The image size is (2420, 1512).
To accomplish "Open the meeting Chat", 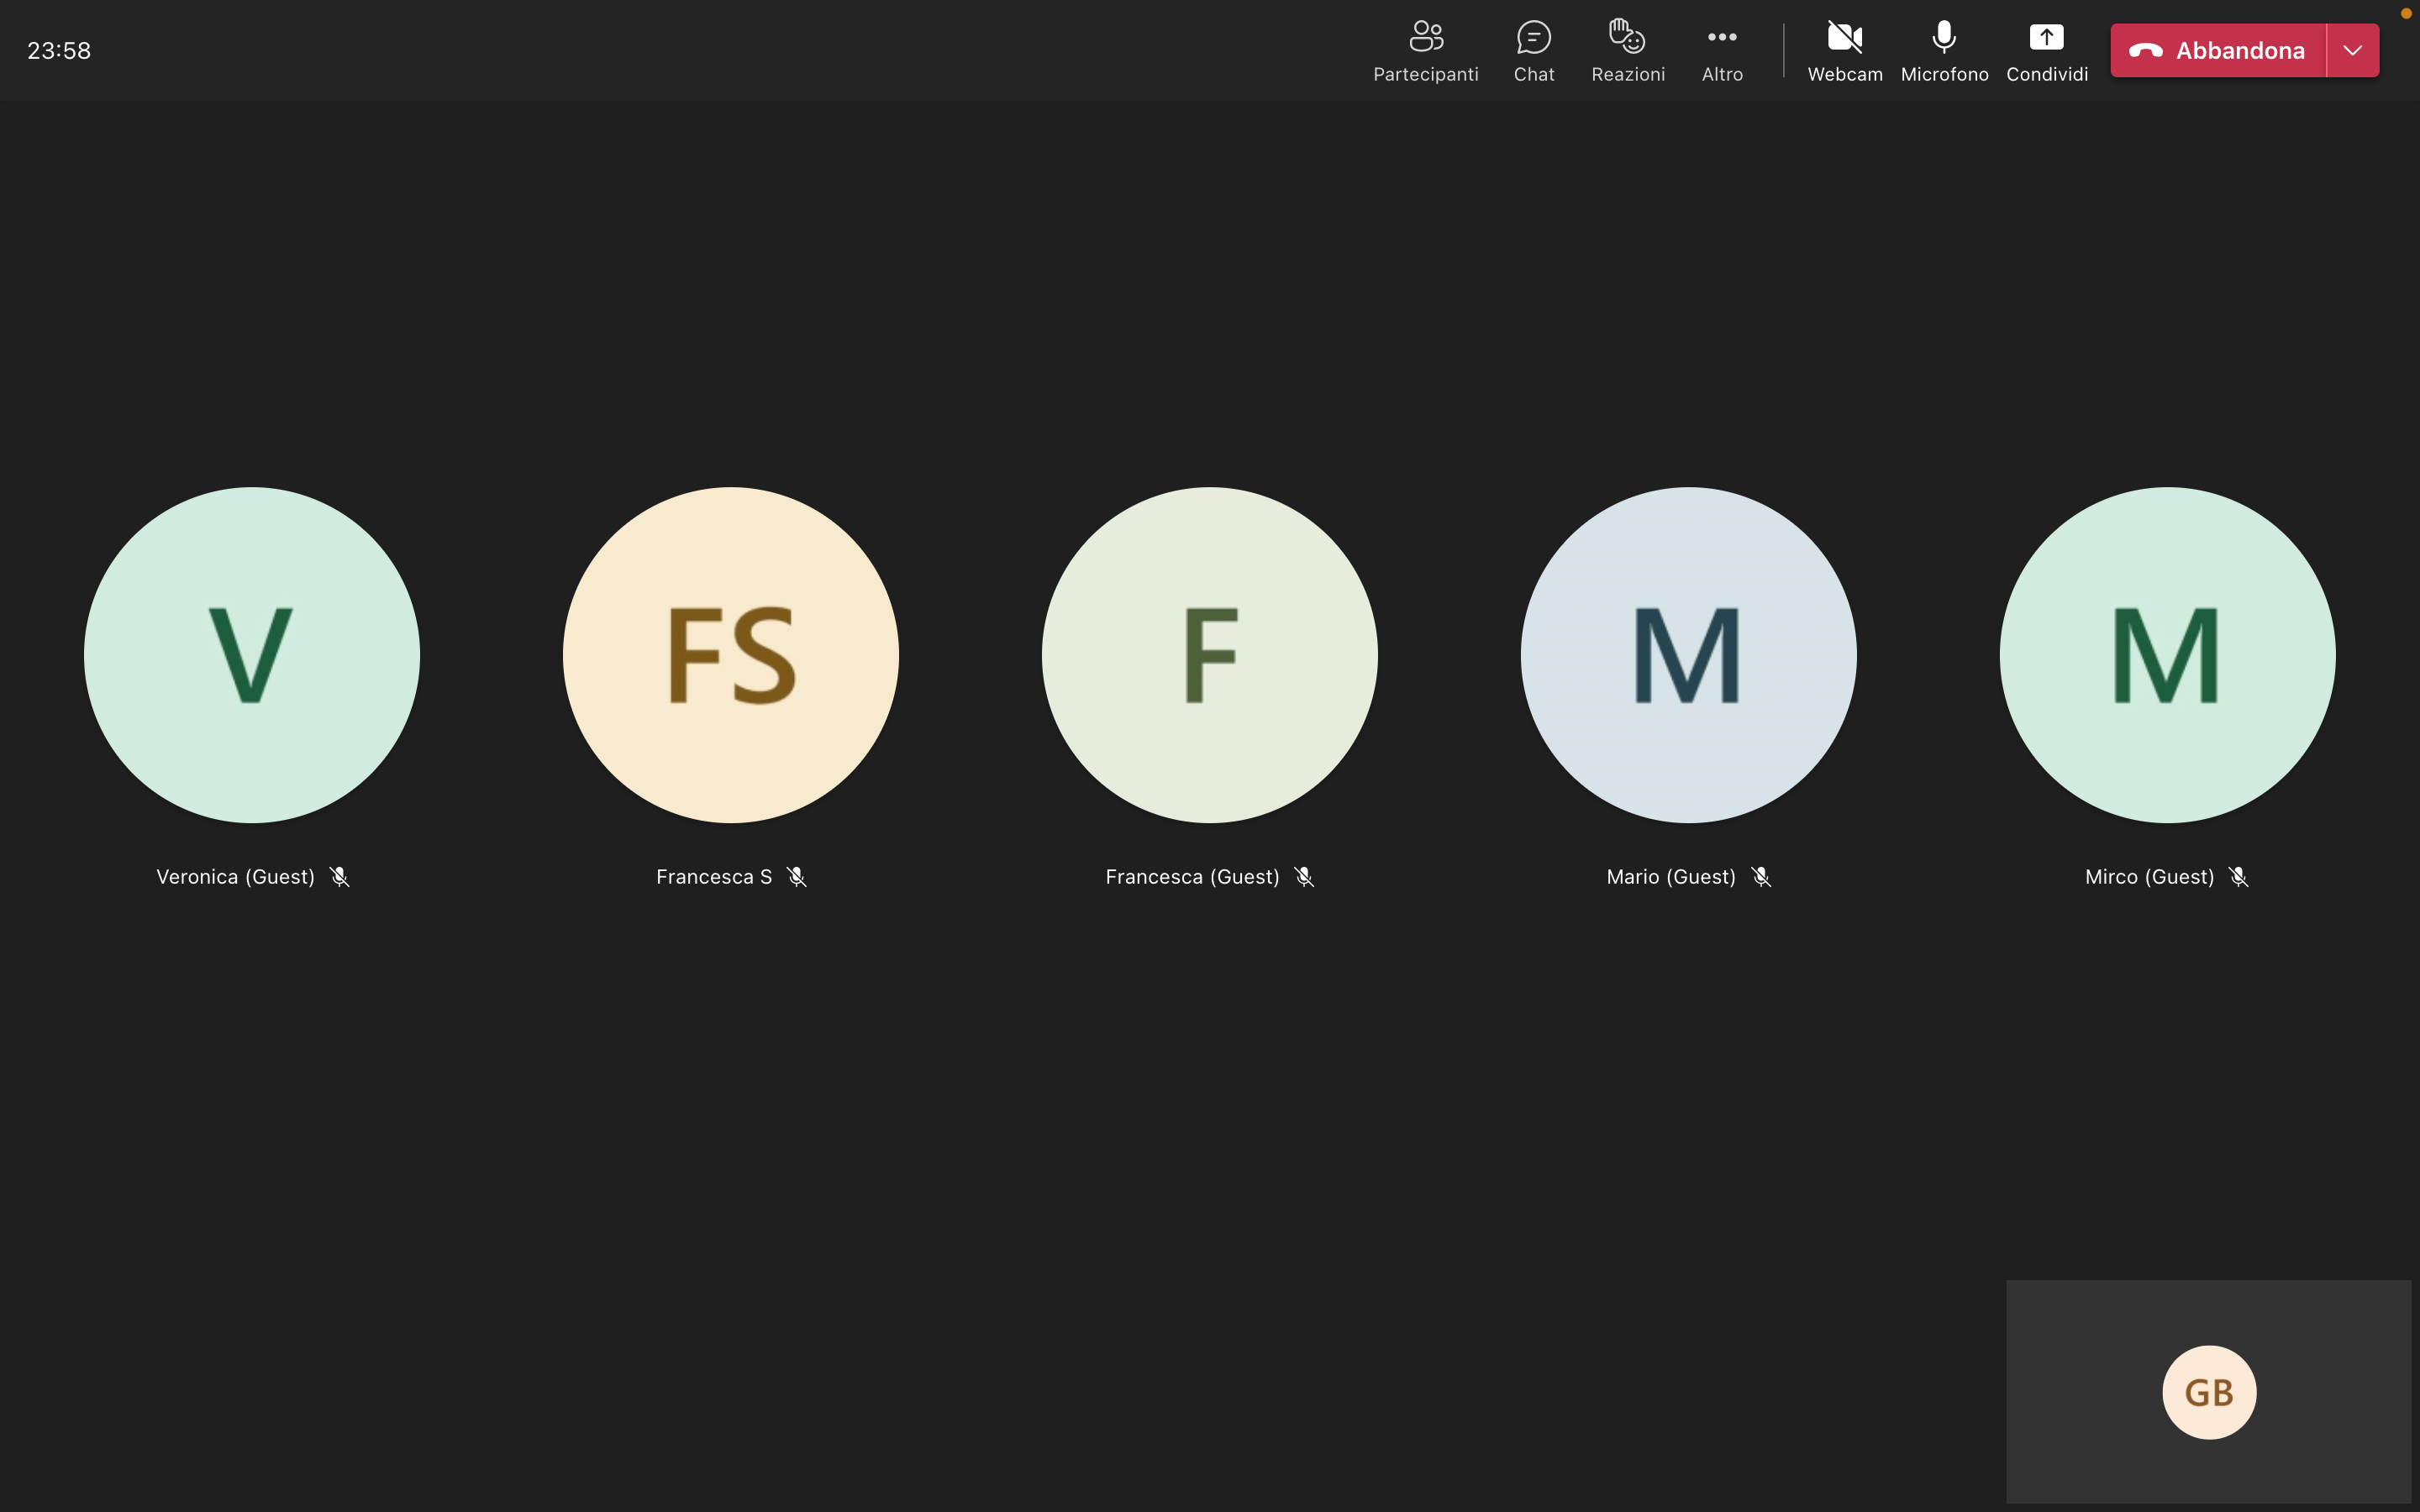I will coord(1533,50).
